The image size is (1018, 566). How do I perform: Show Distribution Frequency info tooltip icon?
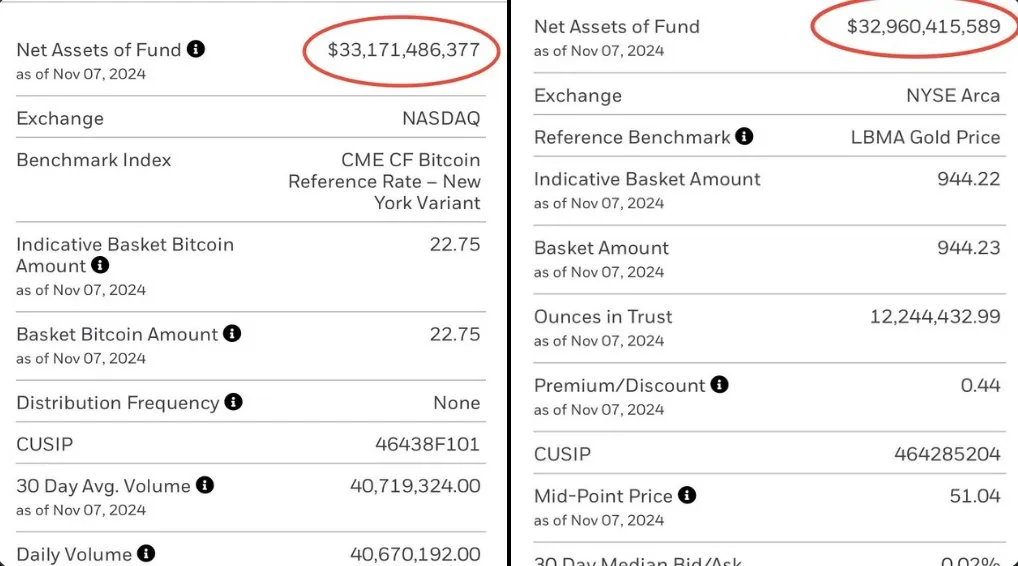pyautogui.click(x=233, y=402)
